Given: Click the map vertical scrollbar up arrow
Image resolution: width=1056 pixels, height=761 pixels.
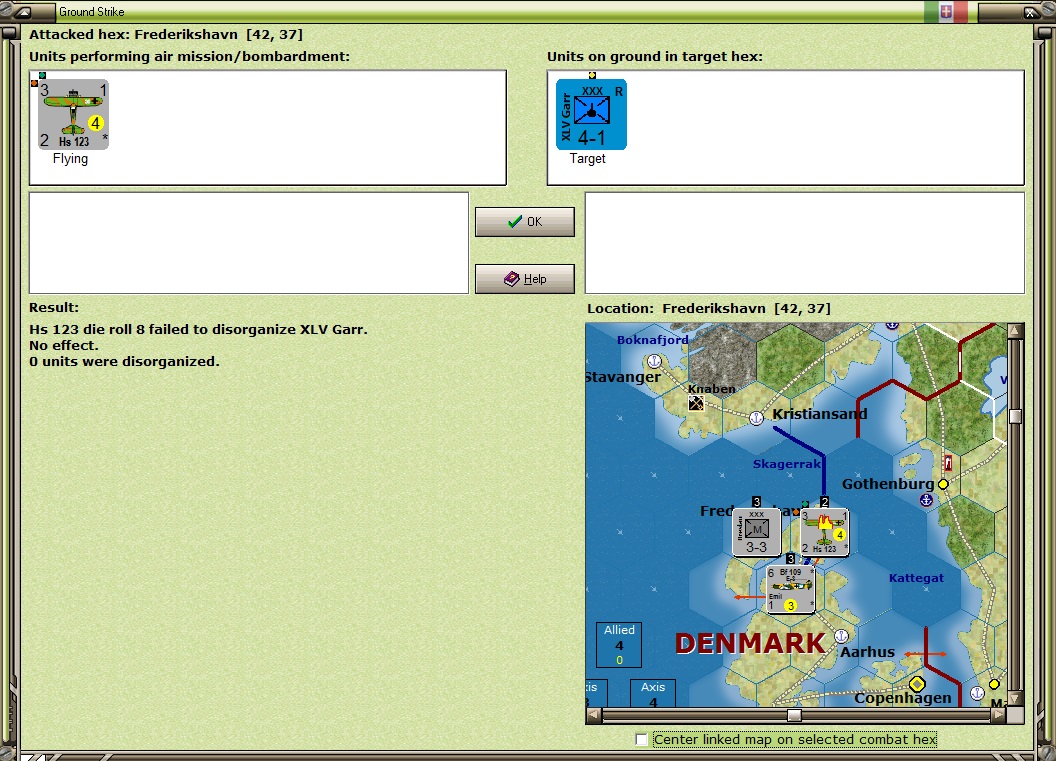Looking at the screenshot, I should [1016, 331].
